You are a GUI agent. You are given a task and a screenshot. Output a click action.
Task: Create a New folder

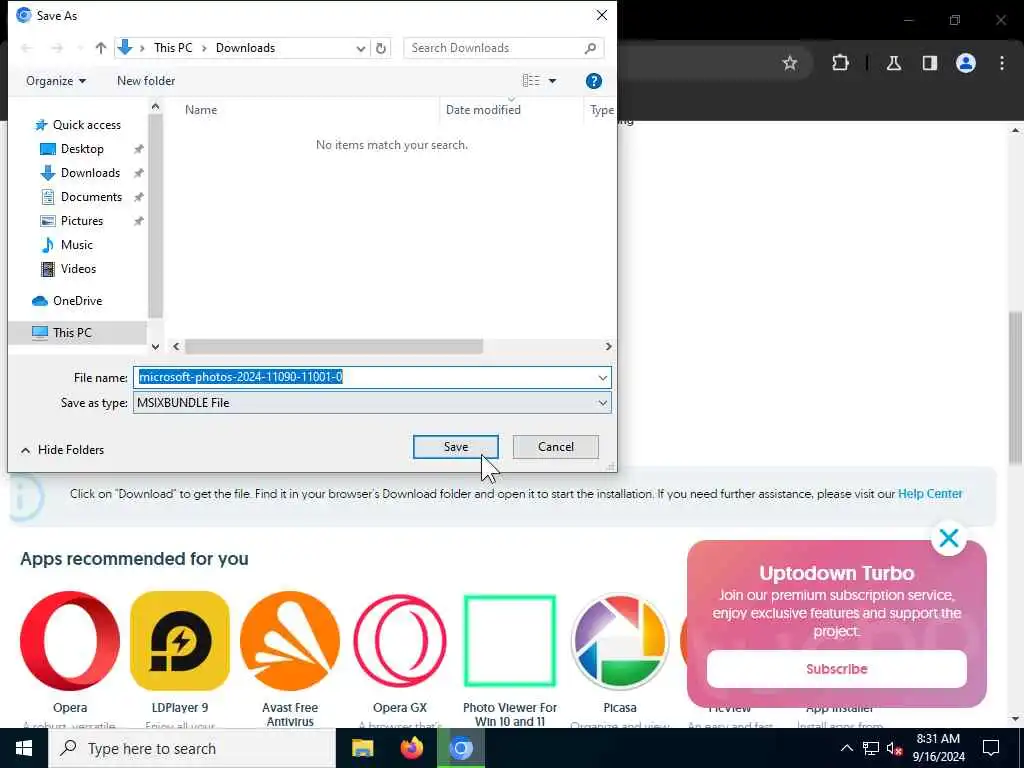point(146,81)
